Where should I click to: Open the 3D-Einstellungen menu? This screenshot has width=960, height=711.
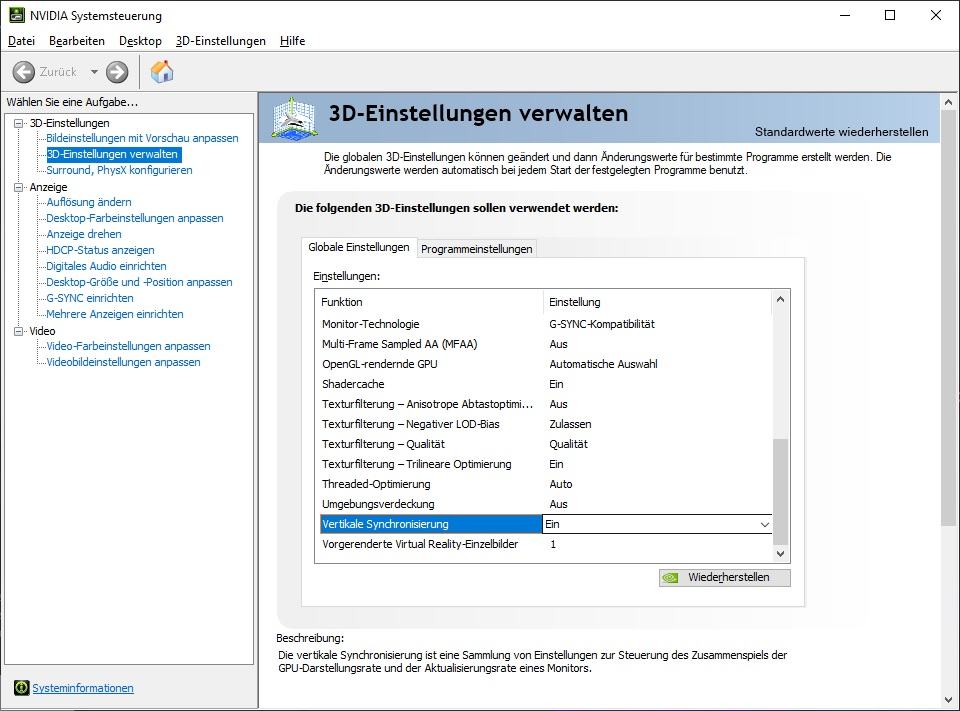point(220,41)
